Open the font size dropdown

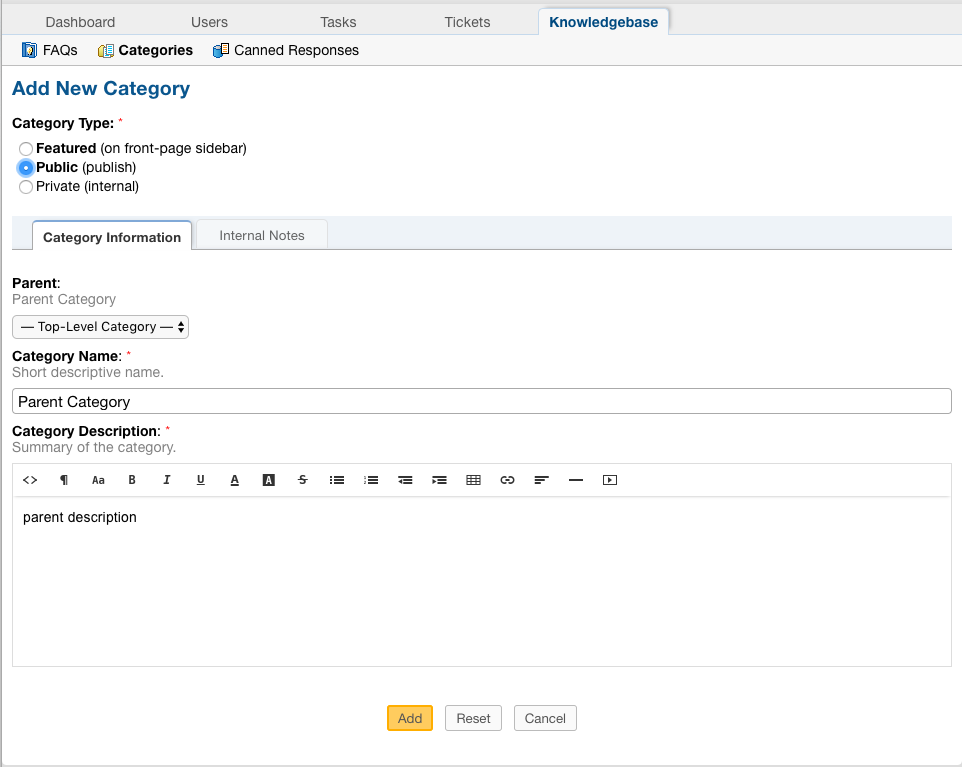(98, 480)
